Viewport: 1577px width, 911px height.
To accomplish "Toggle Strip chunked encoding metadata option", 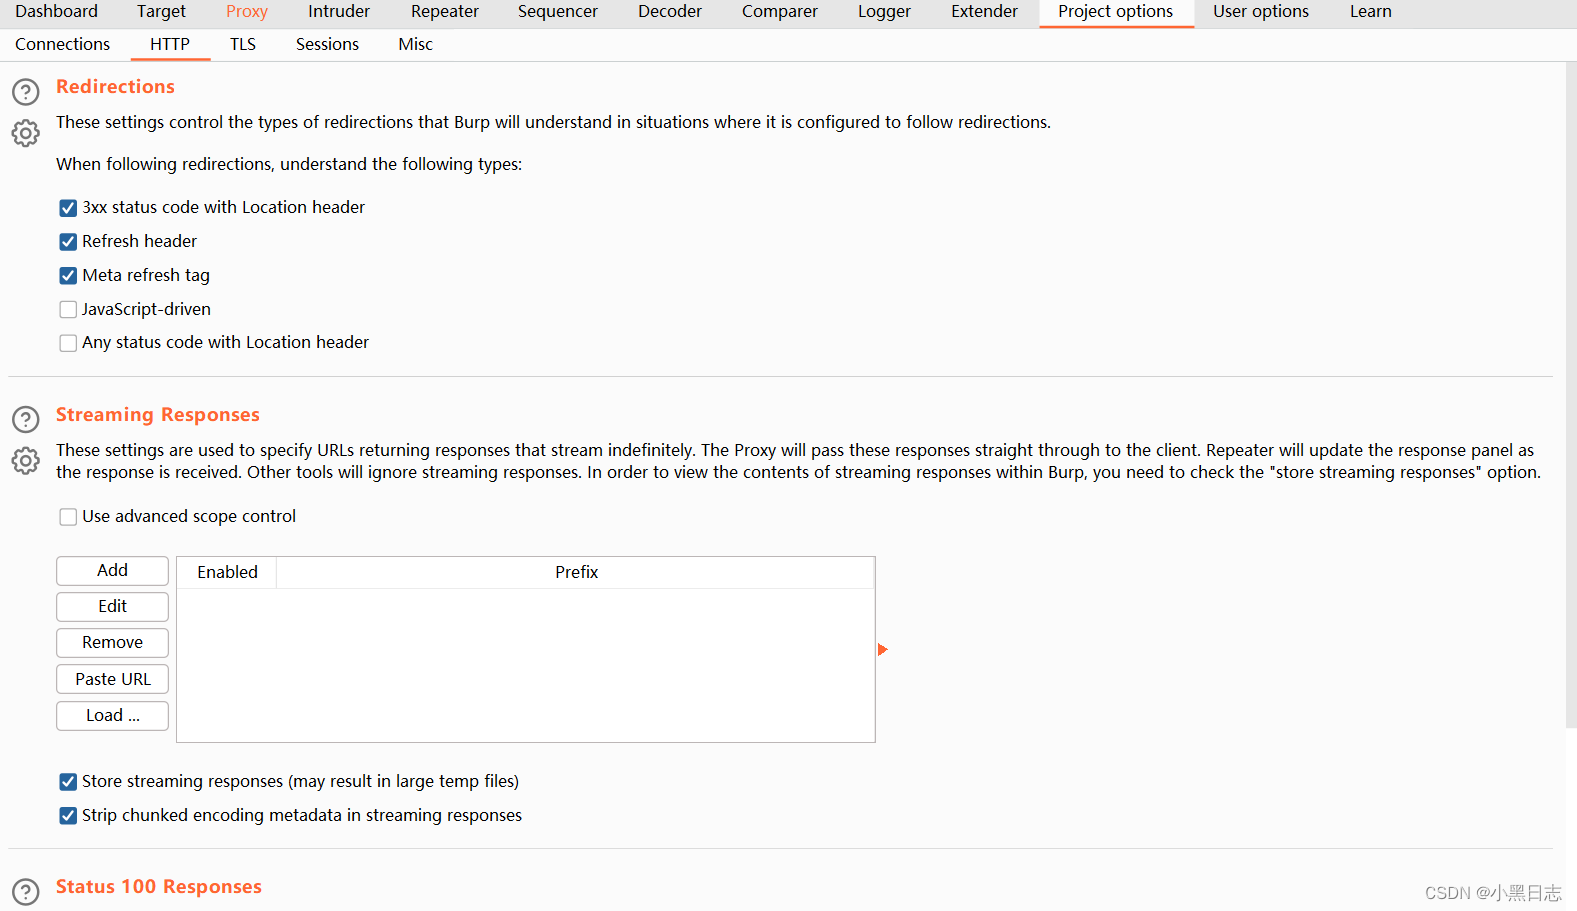I will [x=68, y=816].
